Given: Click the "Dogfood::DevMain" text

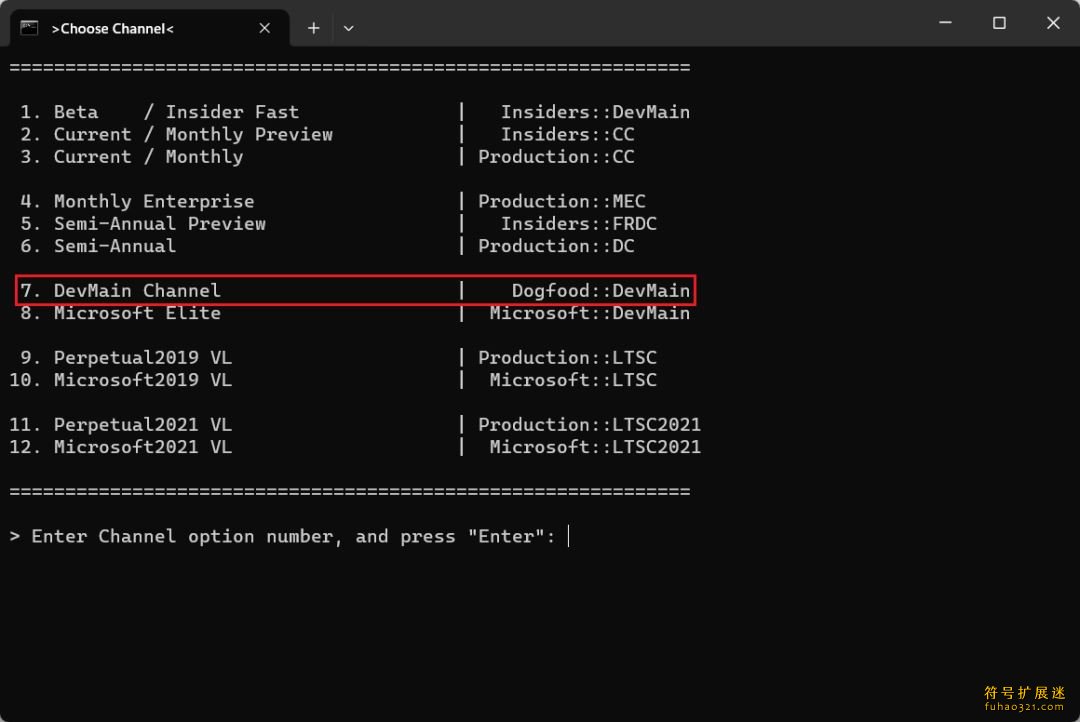Looking at the screenshot, I should click(x=600, y=291).
